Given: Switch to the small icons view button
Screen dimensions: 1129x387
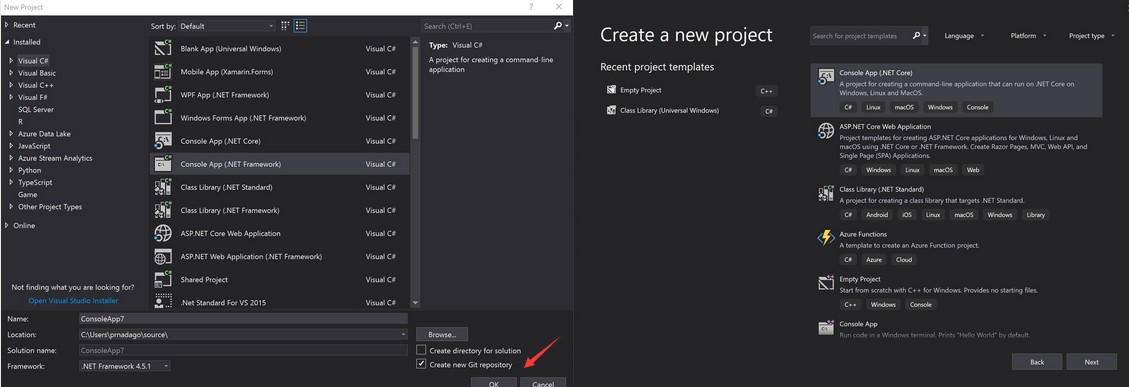Looking at the screenshot, I should [x=286, y=26].
